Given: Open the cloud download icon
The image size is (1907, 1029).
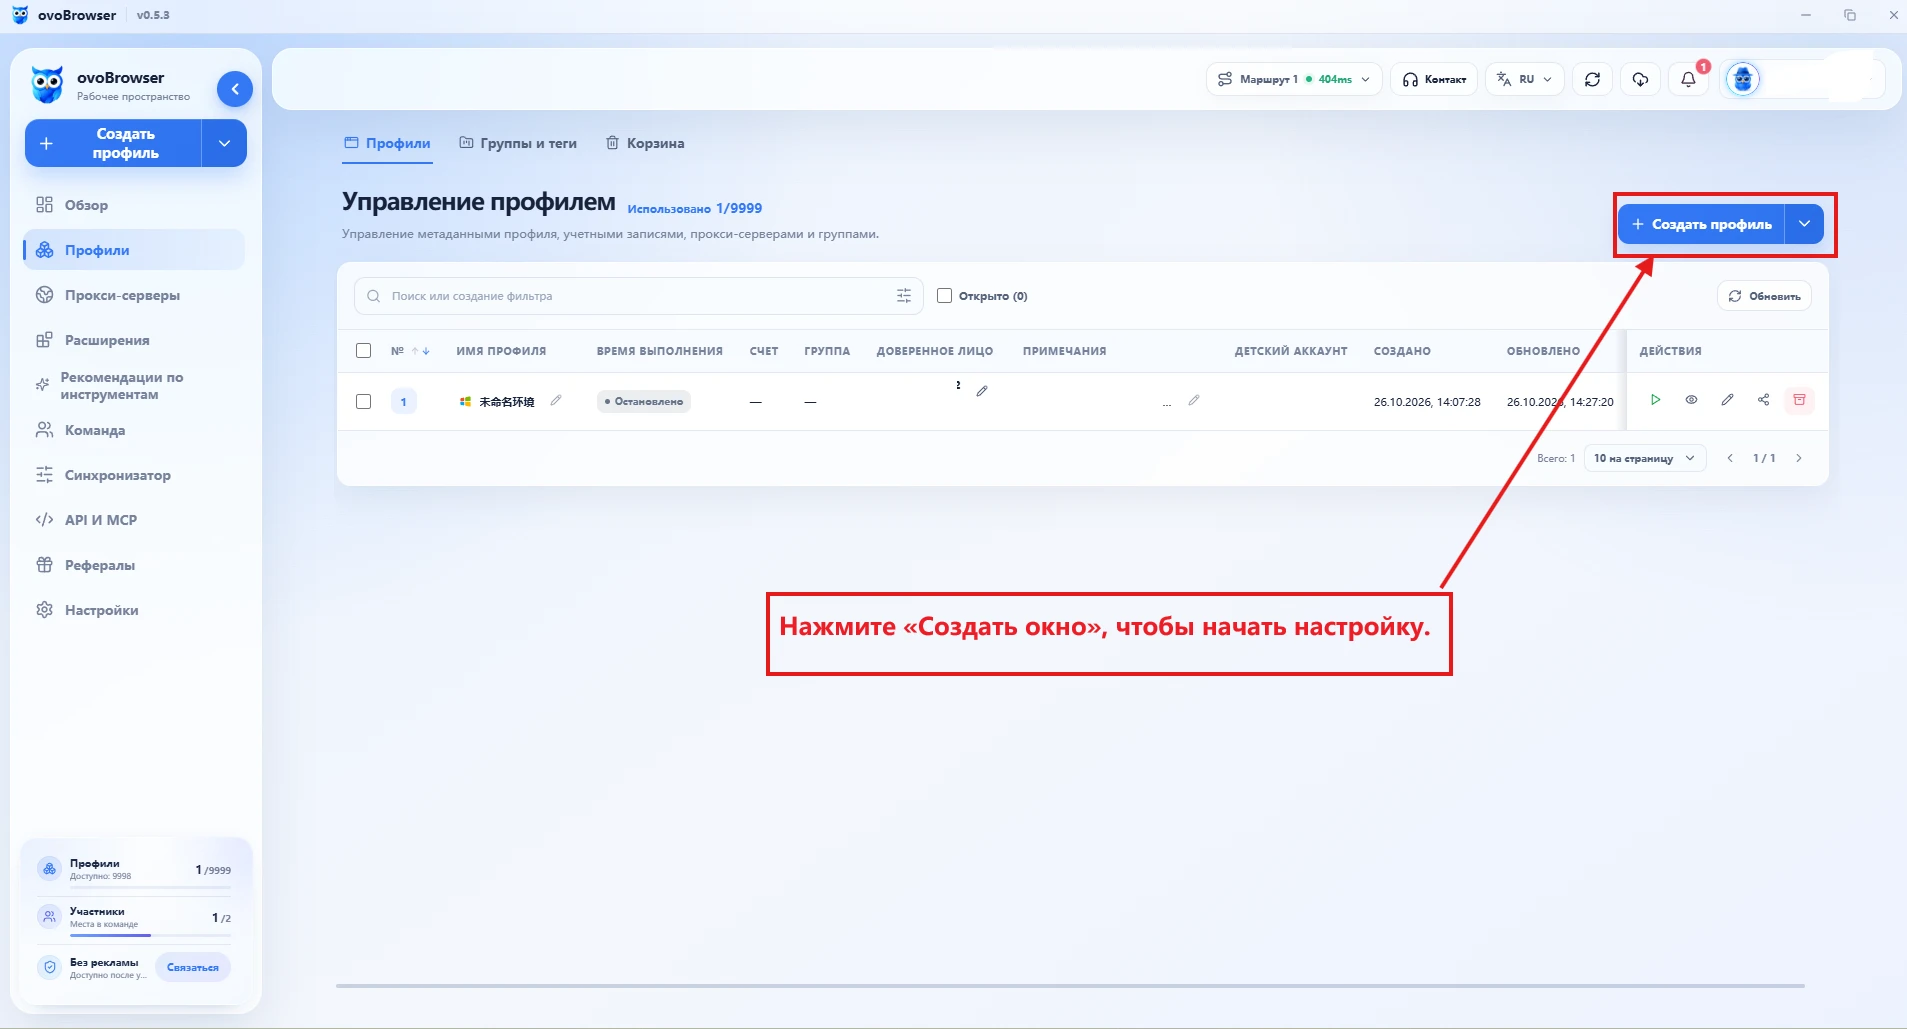Looking at the screenshot, I should pyautogui.click(x=1640, y=79).
